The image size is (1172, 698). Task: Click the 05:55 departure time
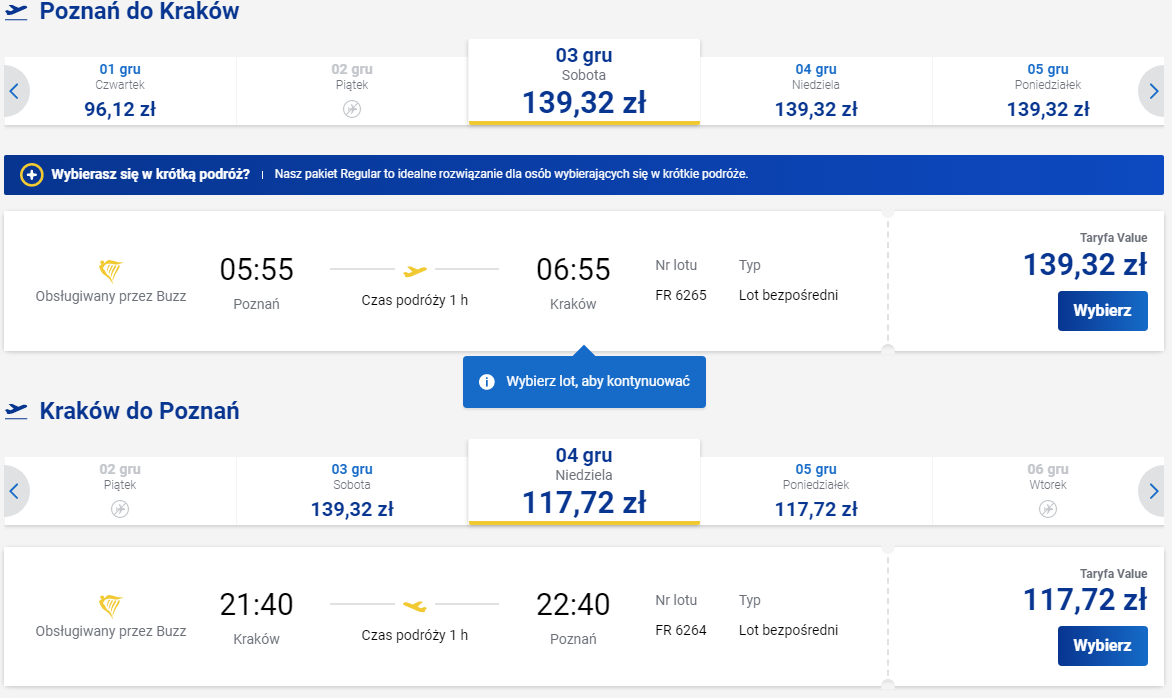pos(256,270)
